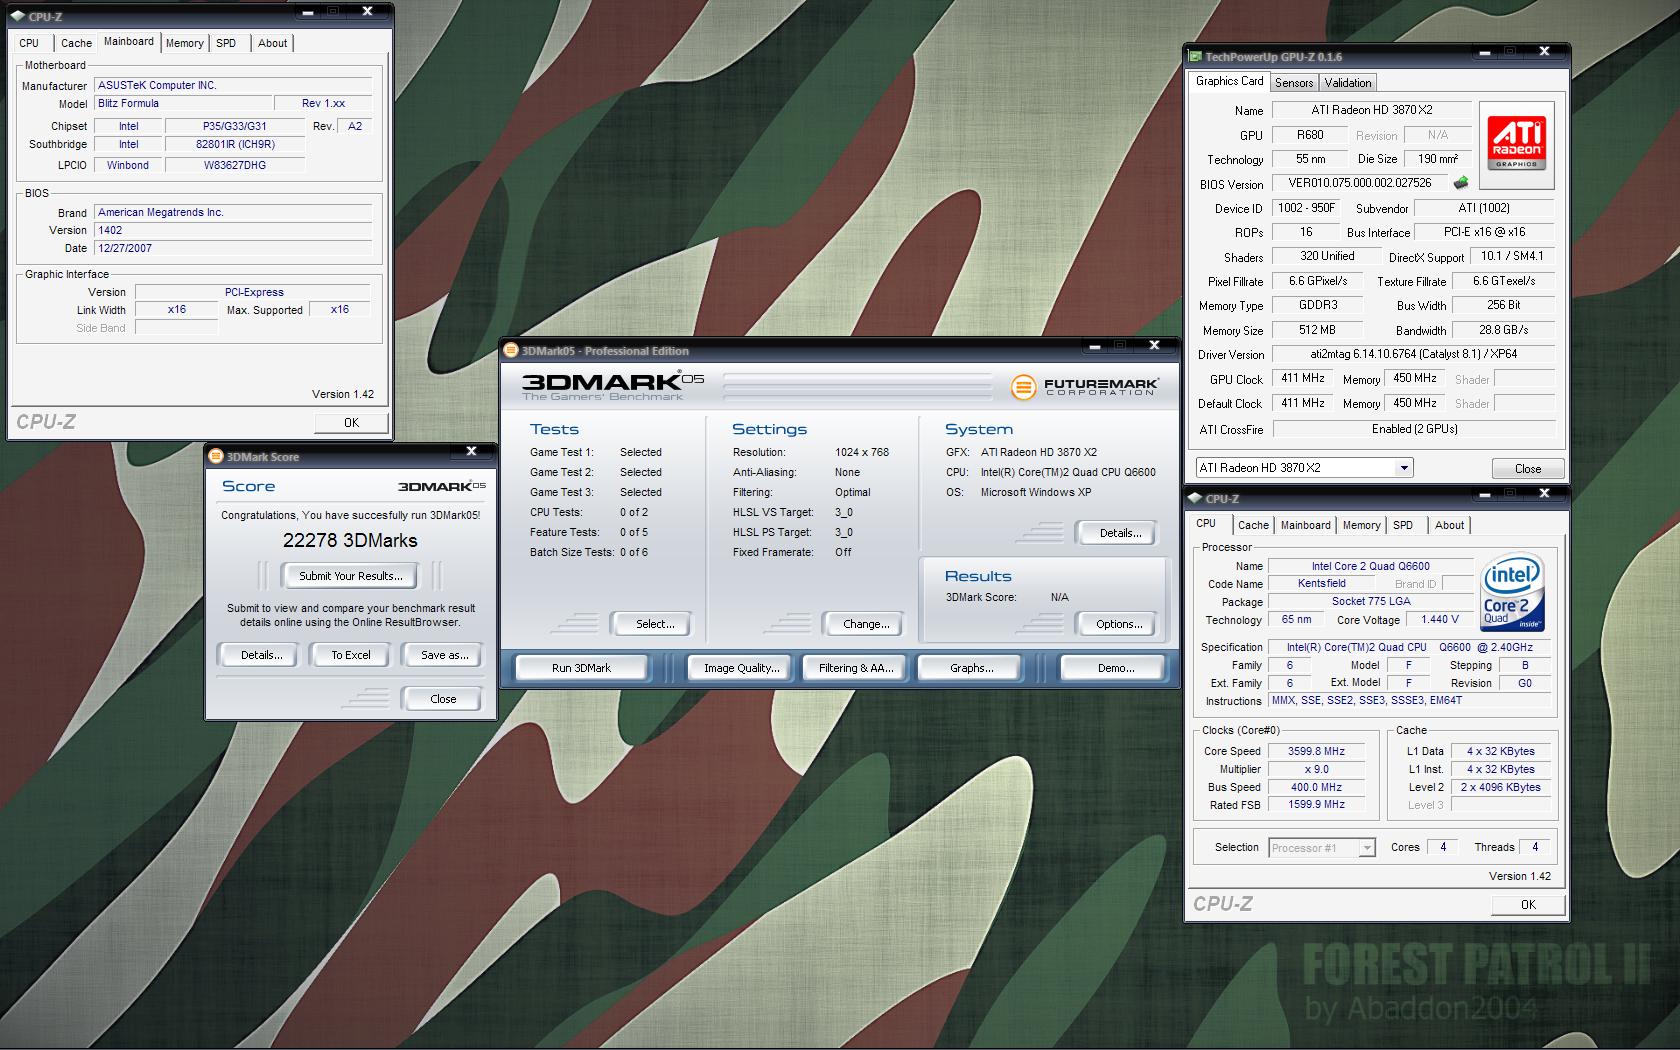Click the ATI CrossFire Enabled field
The width and height of the screenshot is (1680, 1050).
(1413, 429)
